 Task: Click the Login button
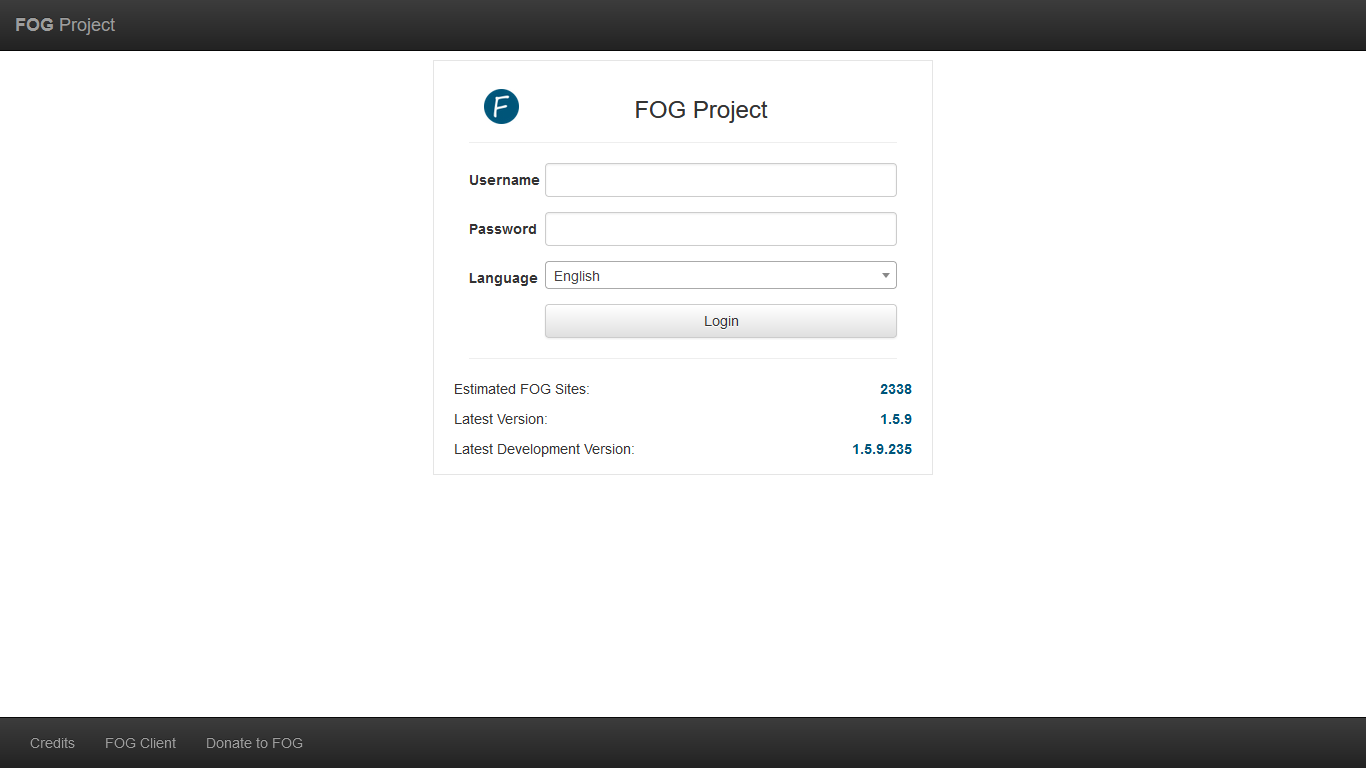click(x=720, y=320)
